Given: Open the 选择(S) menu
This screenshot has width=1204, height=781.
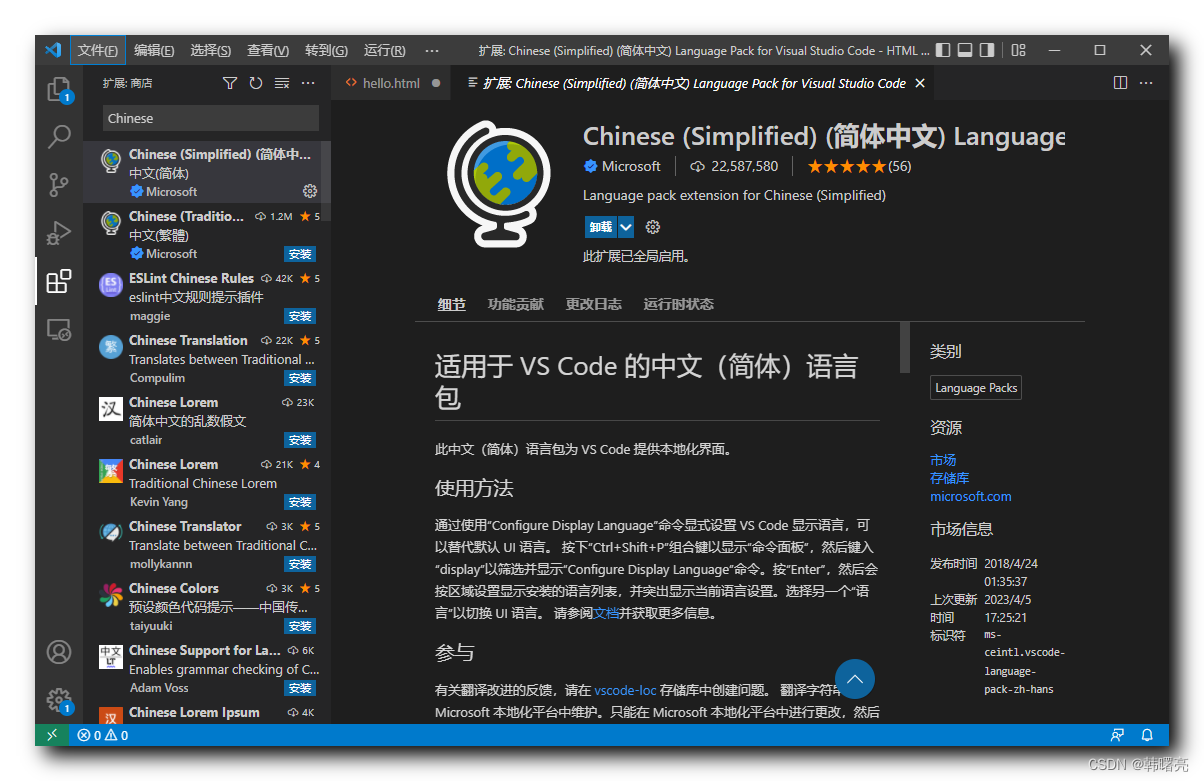Looking at the screenshot, I should tap(211, 50).
